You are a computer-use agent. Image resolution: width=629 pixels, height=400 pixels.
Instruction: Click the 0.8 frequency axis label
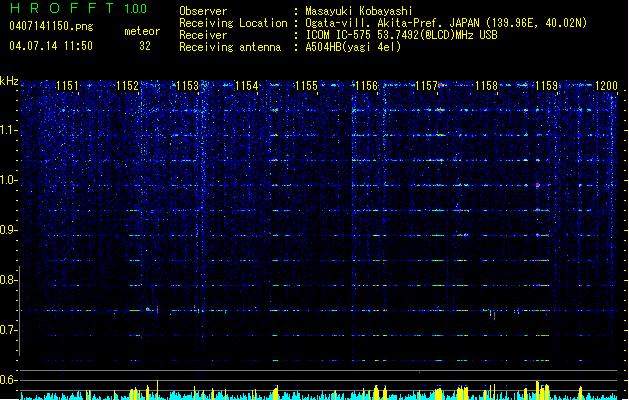[8, 280]
